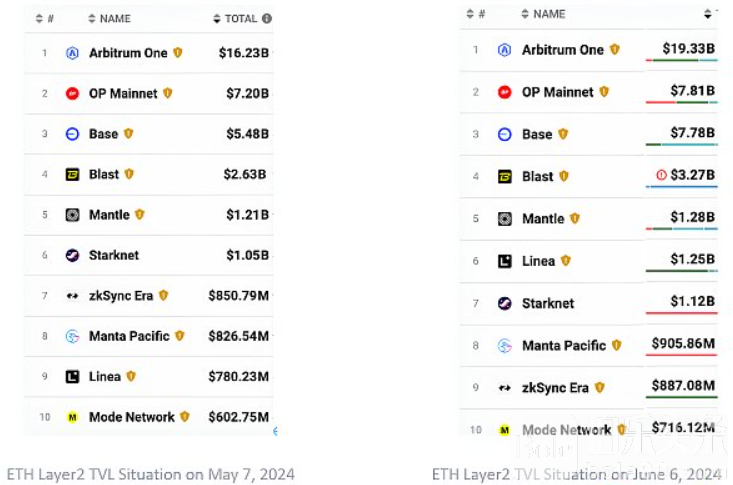The width and height of the screenshot is (733, 485).
Task: Sort right table by NAME column
Action: (543, 14)
